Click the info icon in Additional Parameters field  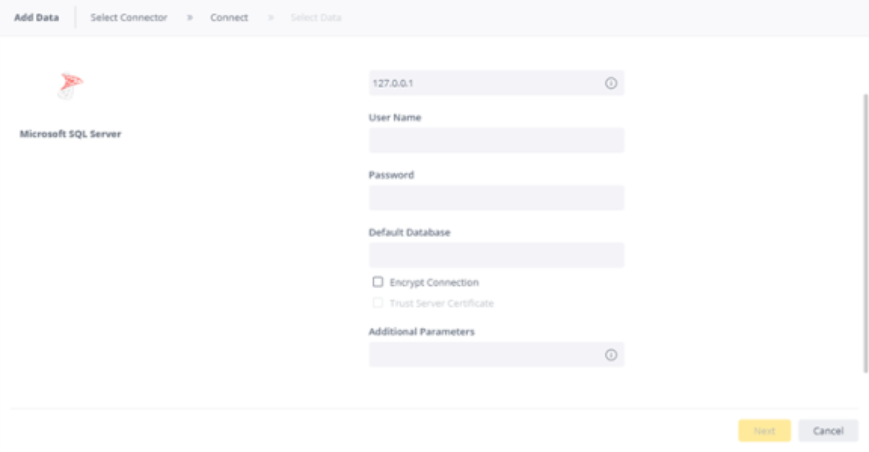(611, 355)
